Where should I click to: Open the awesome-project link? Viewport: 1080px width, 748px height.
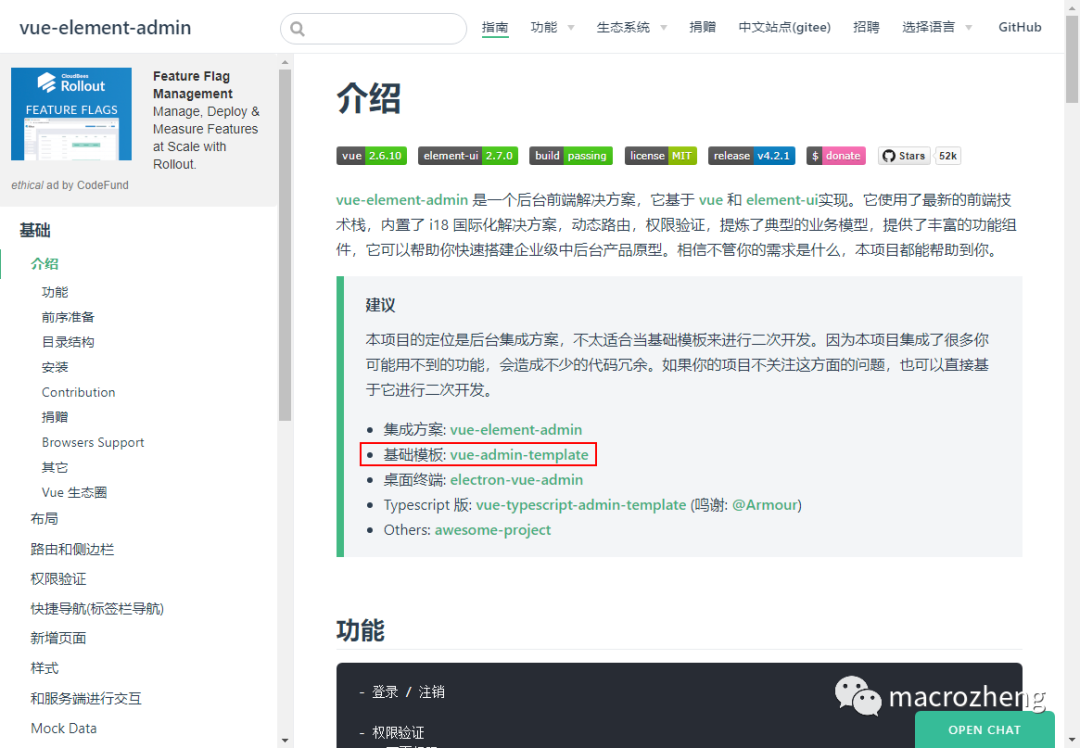click(492, 530)
